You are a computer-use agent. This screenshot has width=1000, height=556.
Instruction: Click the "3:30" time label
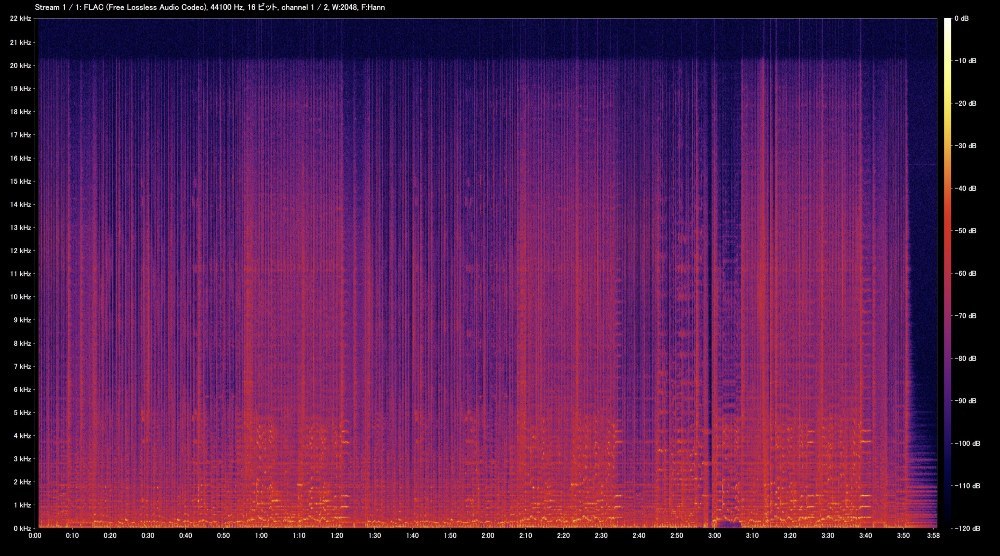[x=828, y=536]
